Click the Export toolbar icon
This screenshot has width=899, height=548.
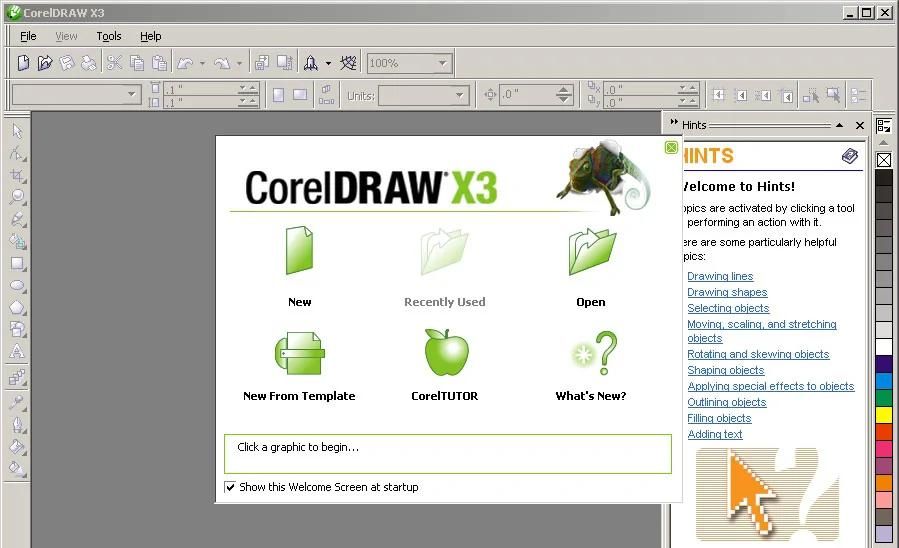(285, 62)
